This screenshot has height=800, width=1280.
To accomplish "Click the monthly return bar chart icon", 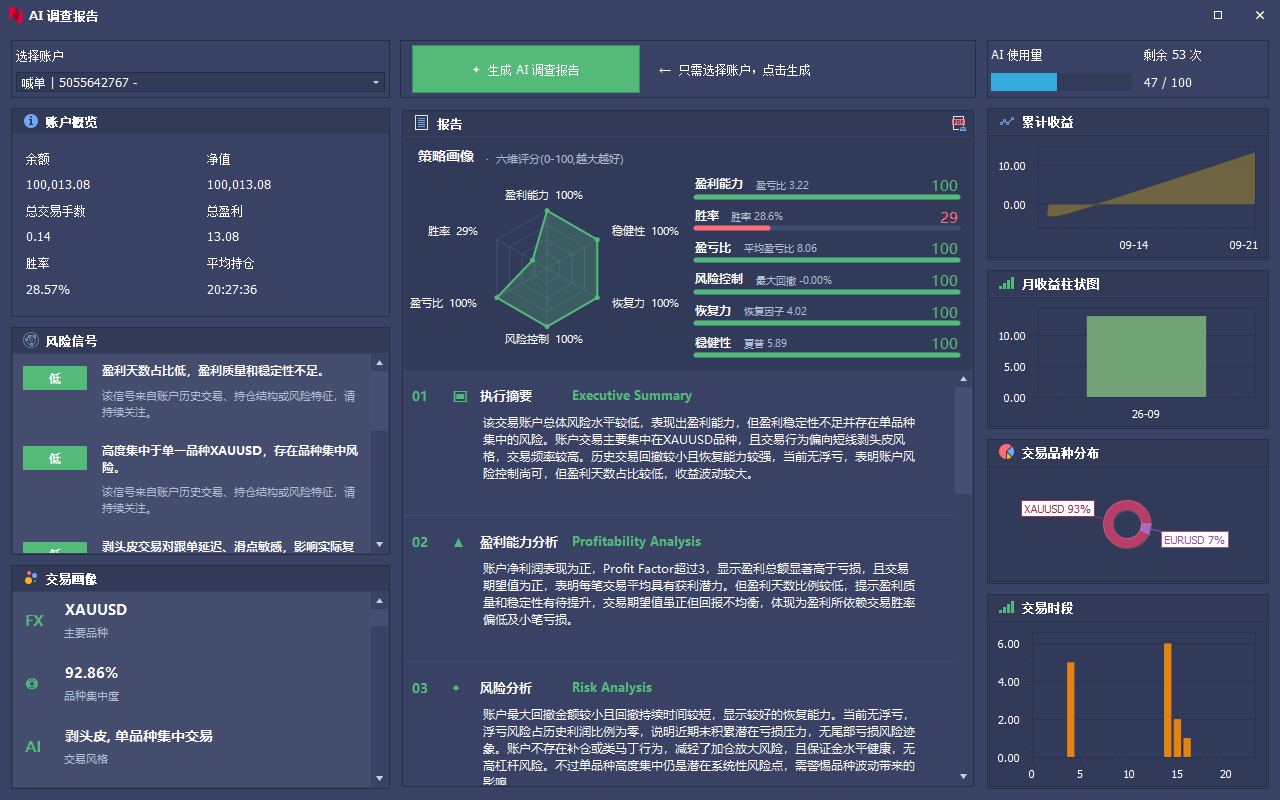I will click(x=1006, y=284).
